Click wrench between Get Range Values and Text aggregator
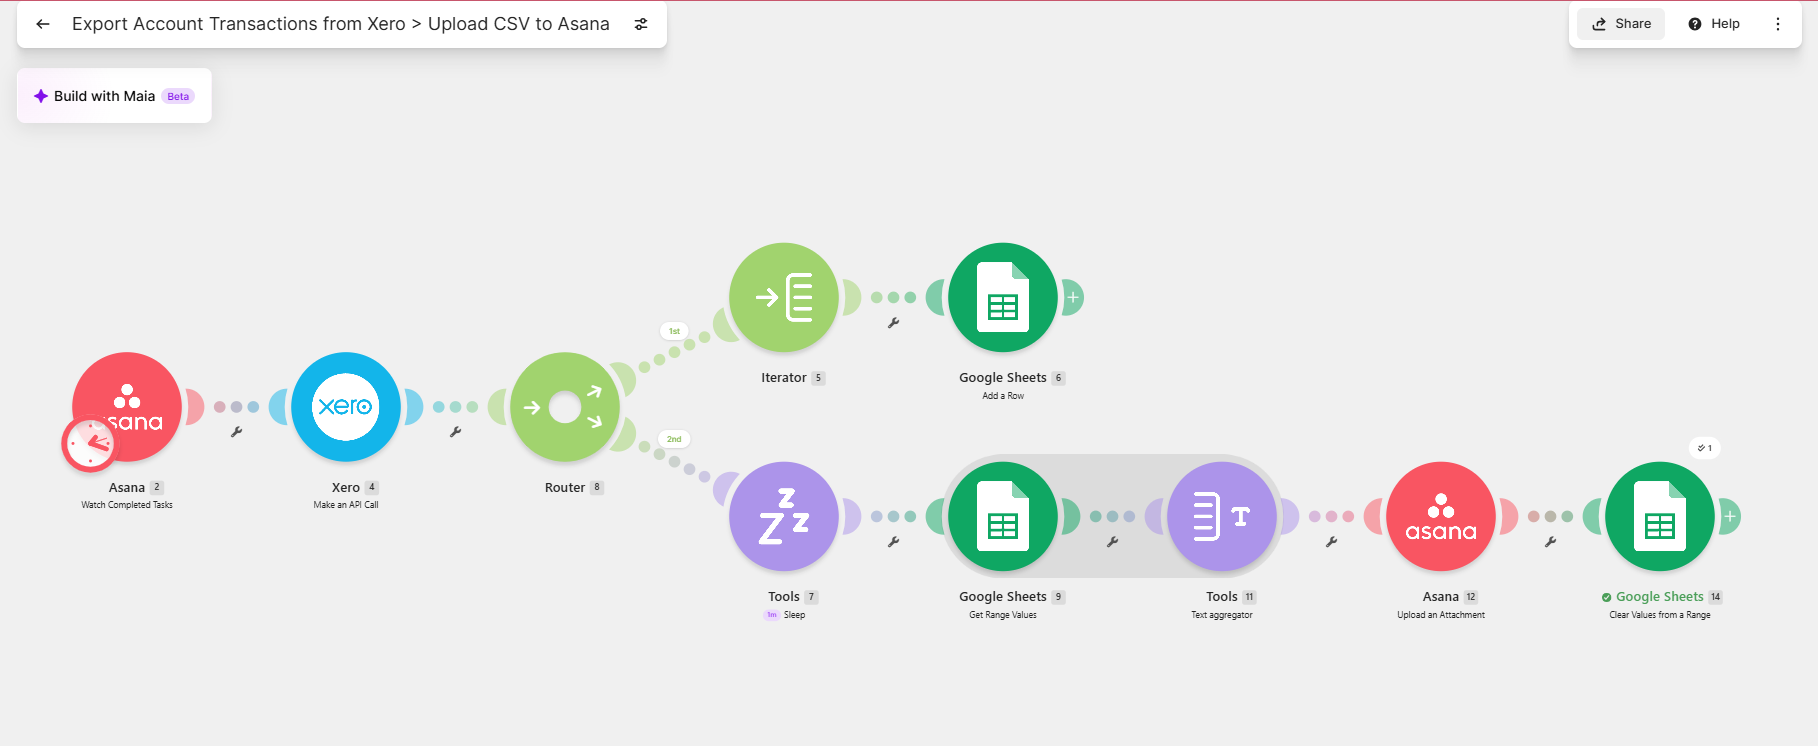This screenshot has height=746, width=1818. pos(1112,542)
